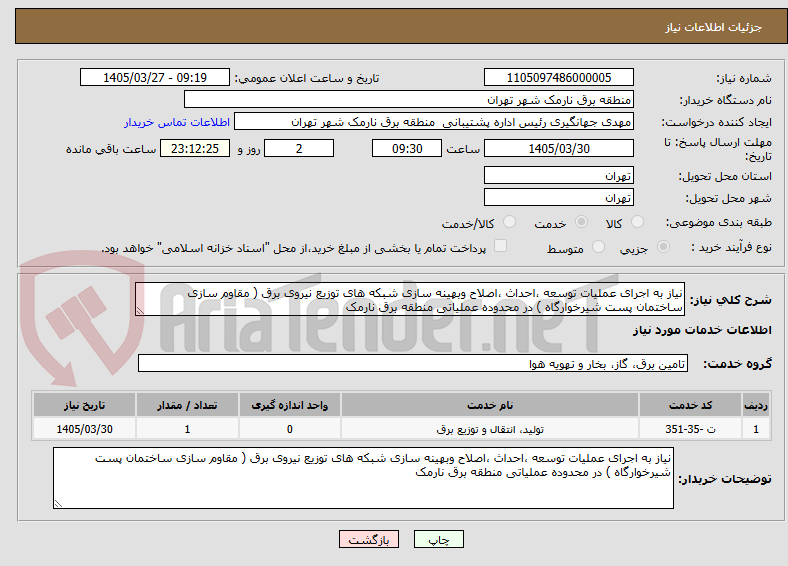
Task: Click service name cell تولید، انتقال و توزیع برق
Action: (x=490, y=429)
